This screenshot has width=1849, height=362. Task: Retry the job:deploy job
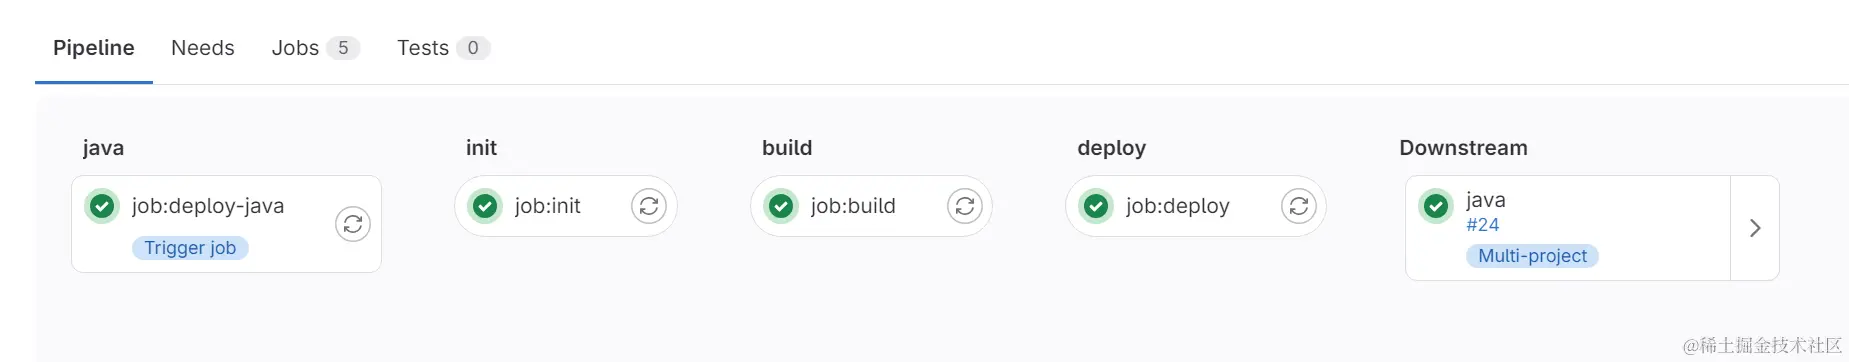[x=1299, y=206]
